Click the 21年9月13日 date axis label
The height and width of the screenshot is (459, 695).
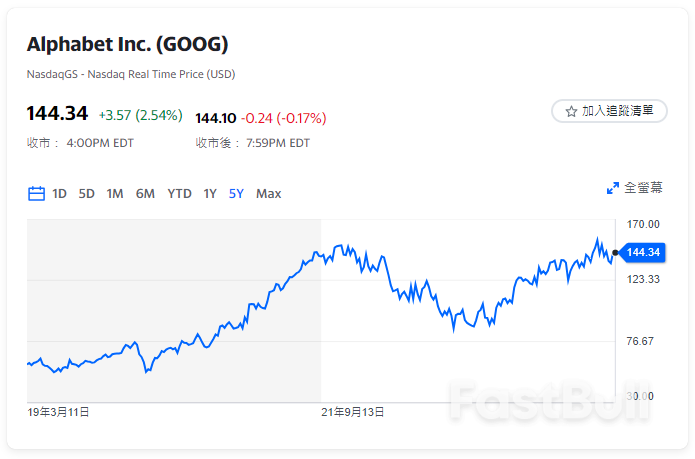[x=352, y=412]
